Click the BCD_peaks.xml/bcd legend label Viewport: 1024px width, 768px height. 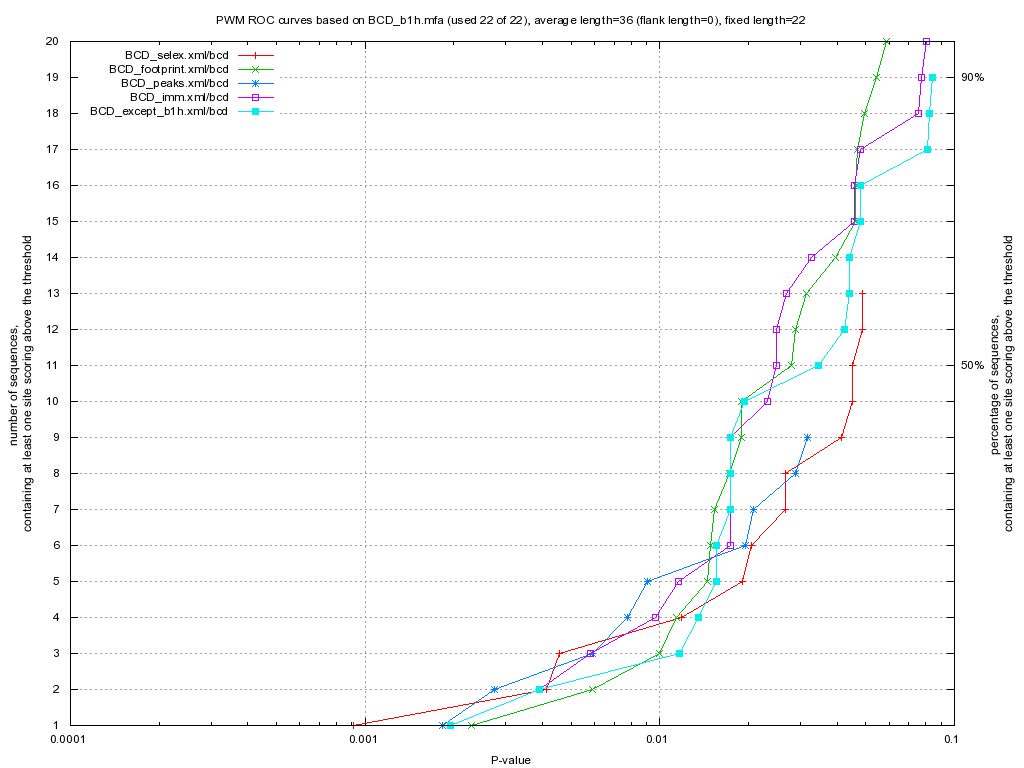tap(174, 83)
